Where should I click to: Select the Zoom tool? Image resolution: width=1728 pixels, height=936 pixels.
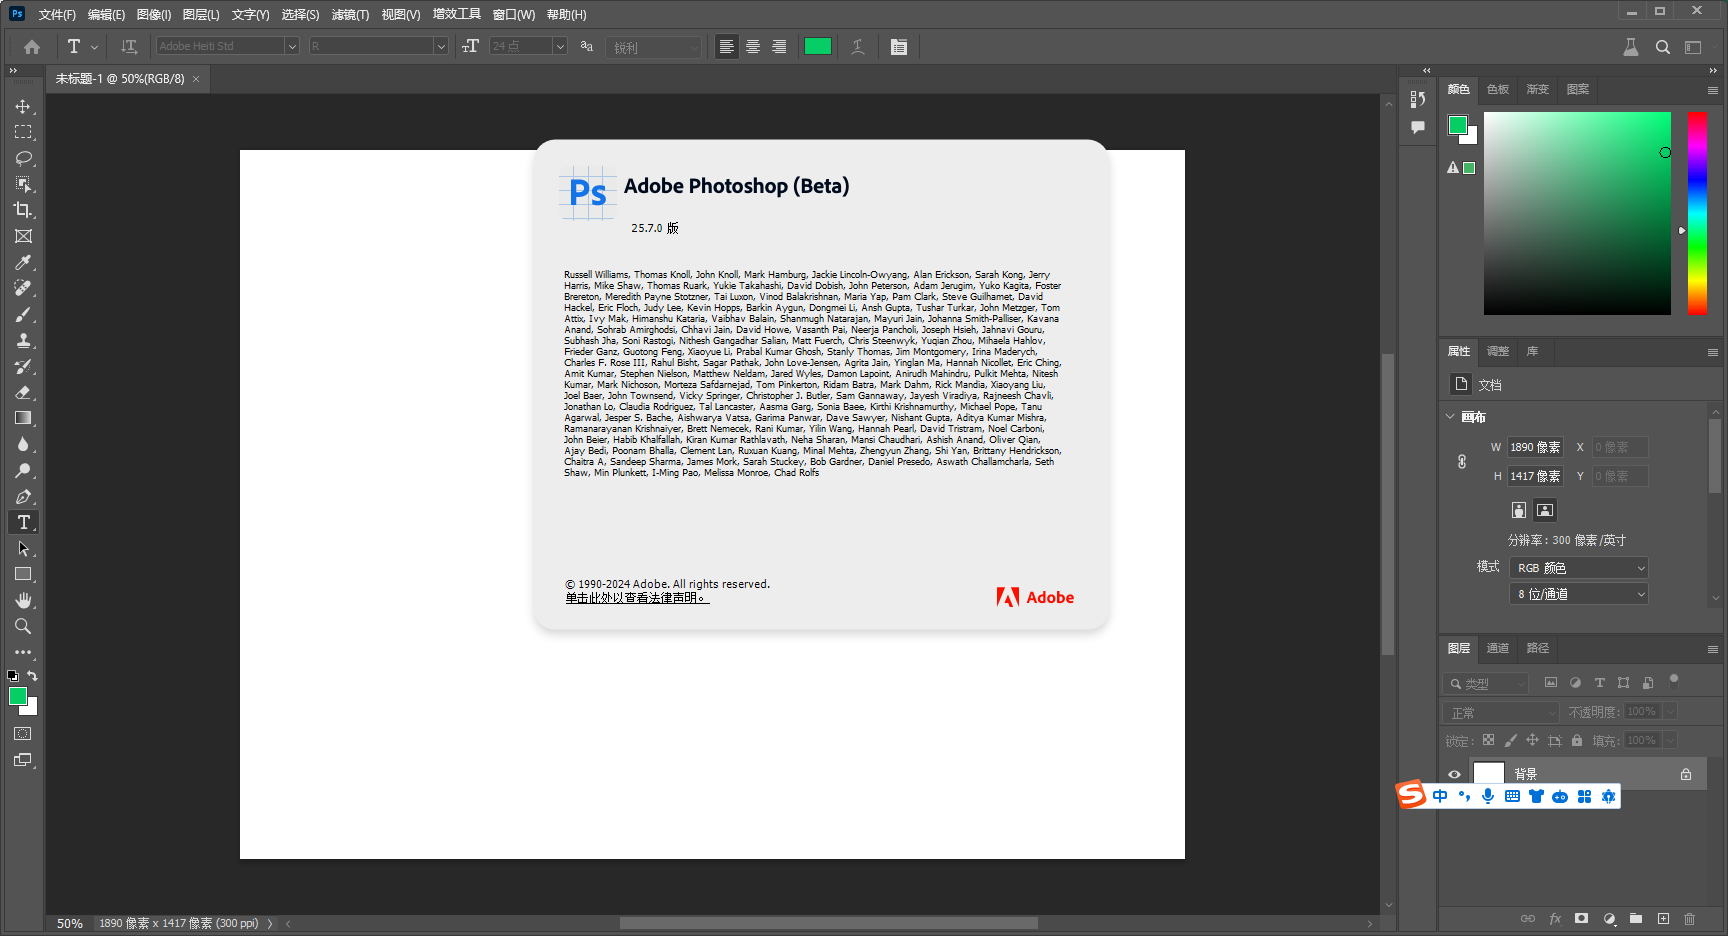[x=23, y=626]
